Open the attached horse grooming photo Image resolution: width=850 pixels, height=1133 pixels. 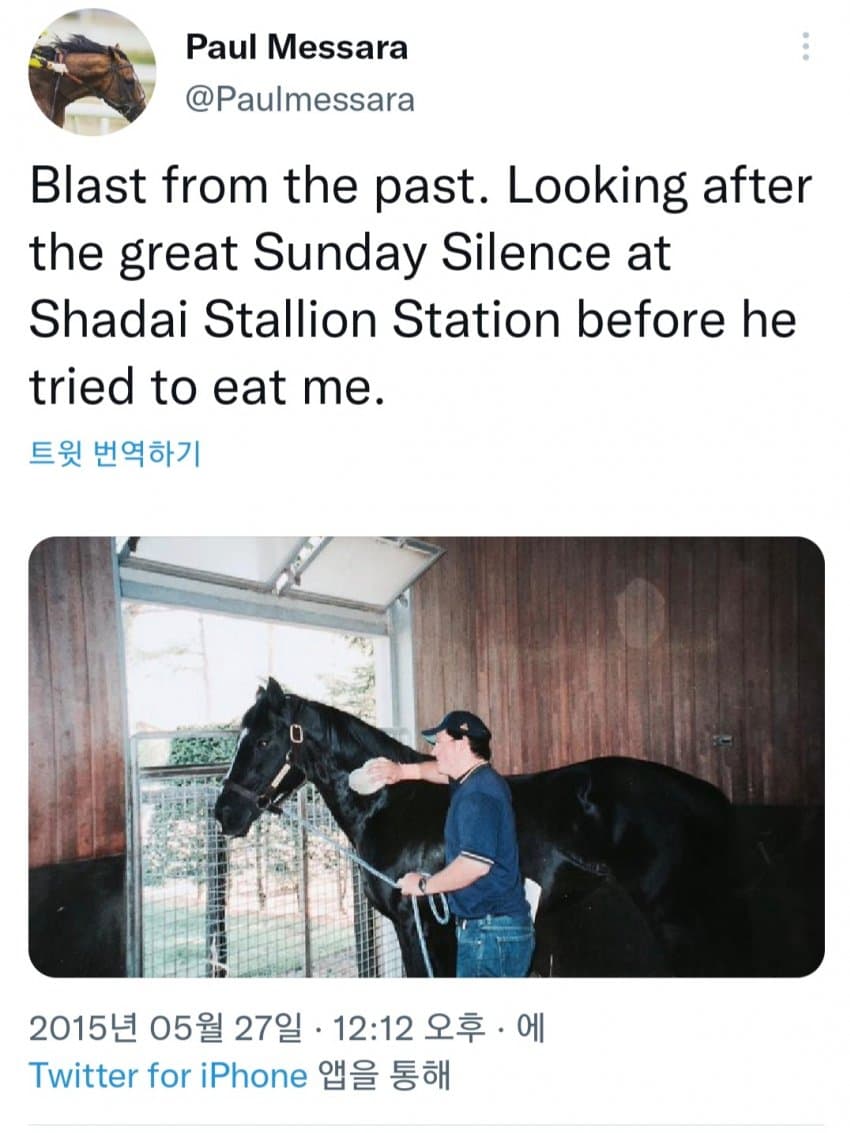click(x=426, y=756)
